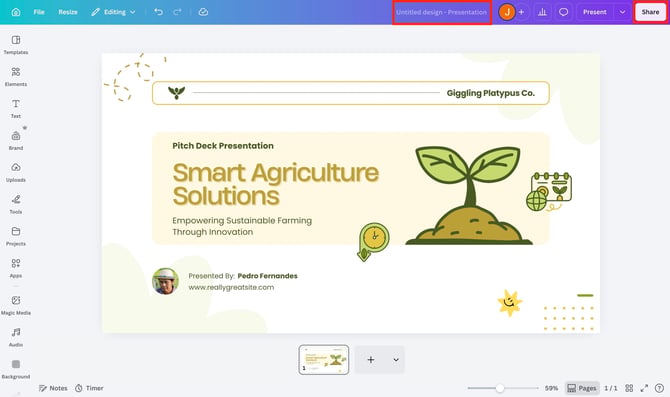Image resolution: width=670 pixels, height=397 pixels.
Task: Click the 1 / 1 page counter
Action: tap(611, 388)
